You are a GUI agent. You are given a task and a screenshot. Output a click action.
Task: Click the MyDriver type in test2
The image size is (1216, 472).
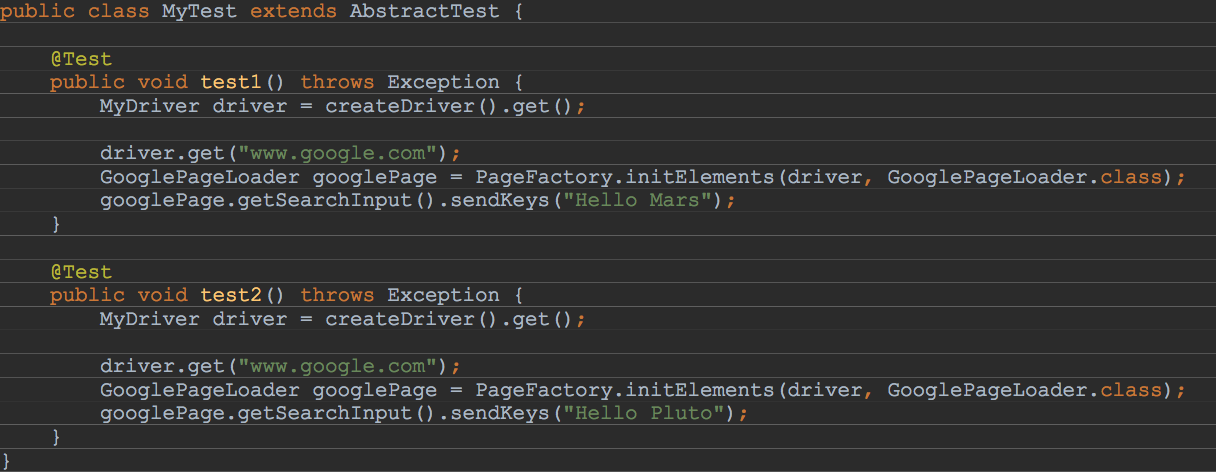(x=149, y=319)
